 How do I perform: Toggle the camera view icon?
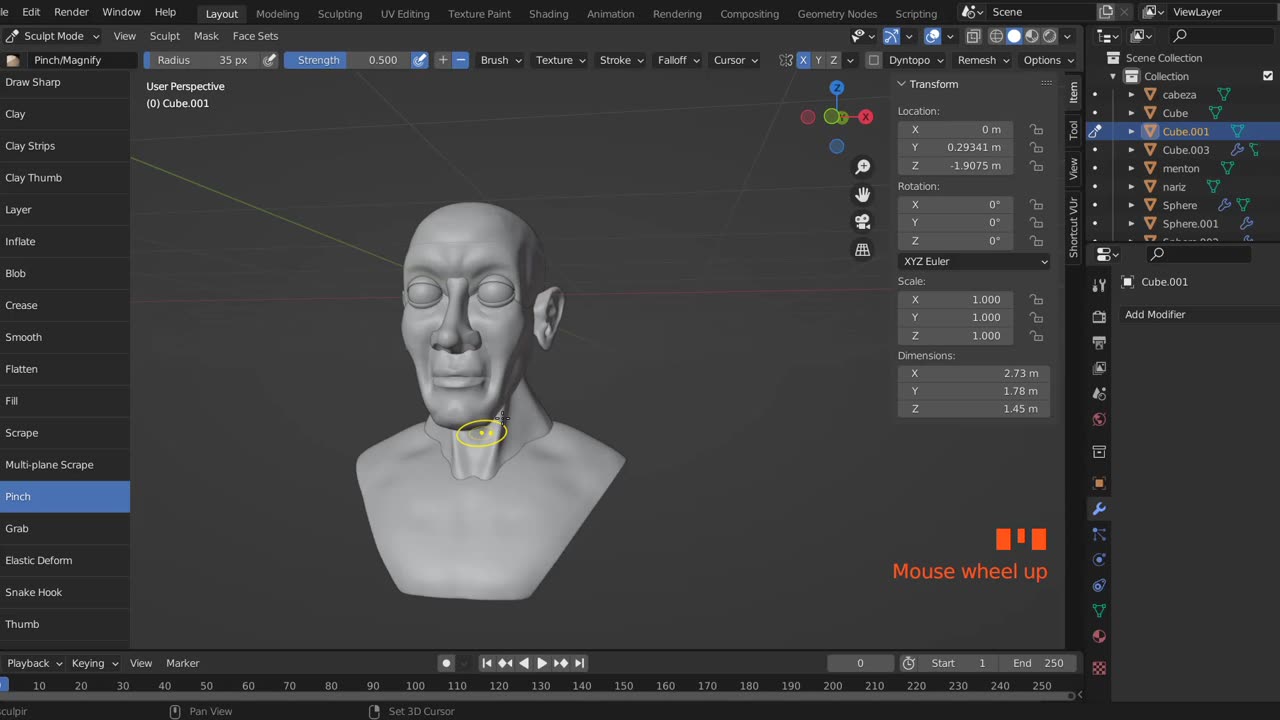tap(862, 222)
